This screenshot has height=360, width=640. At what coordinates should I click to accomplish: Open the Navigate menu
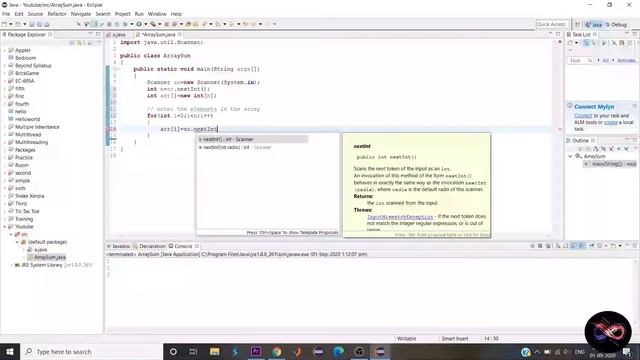pyautogui.click(x=81, y=14)
